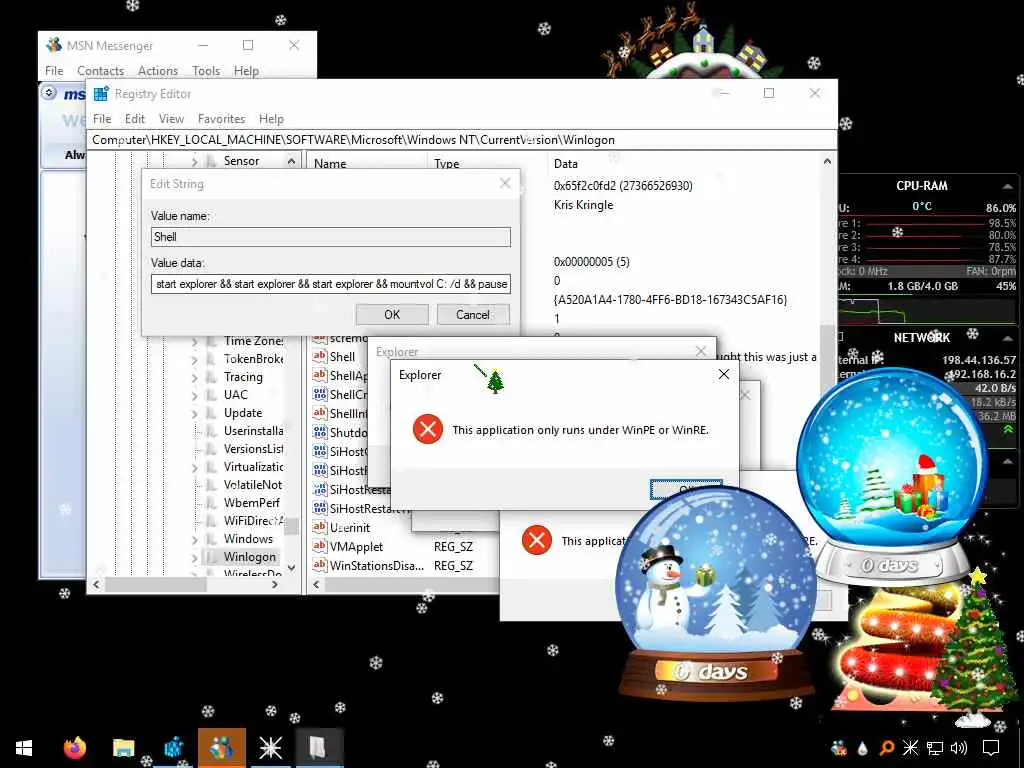Click the WinStationsDisa... value icon
Image resolution: width=1024 pixels, height=768 pixels.
point(319,565)
